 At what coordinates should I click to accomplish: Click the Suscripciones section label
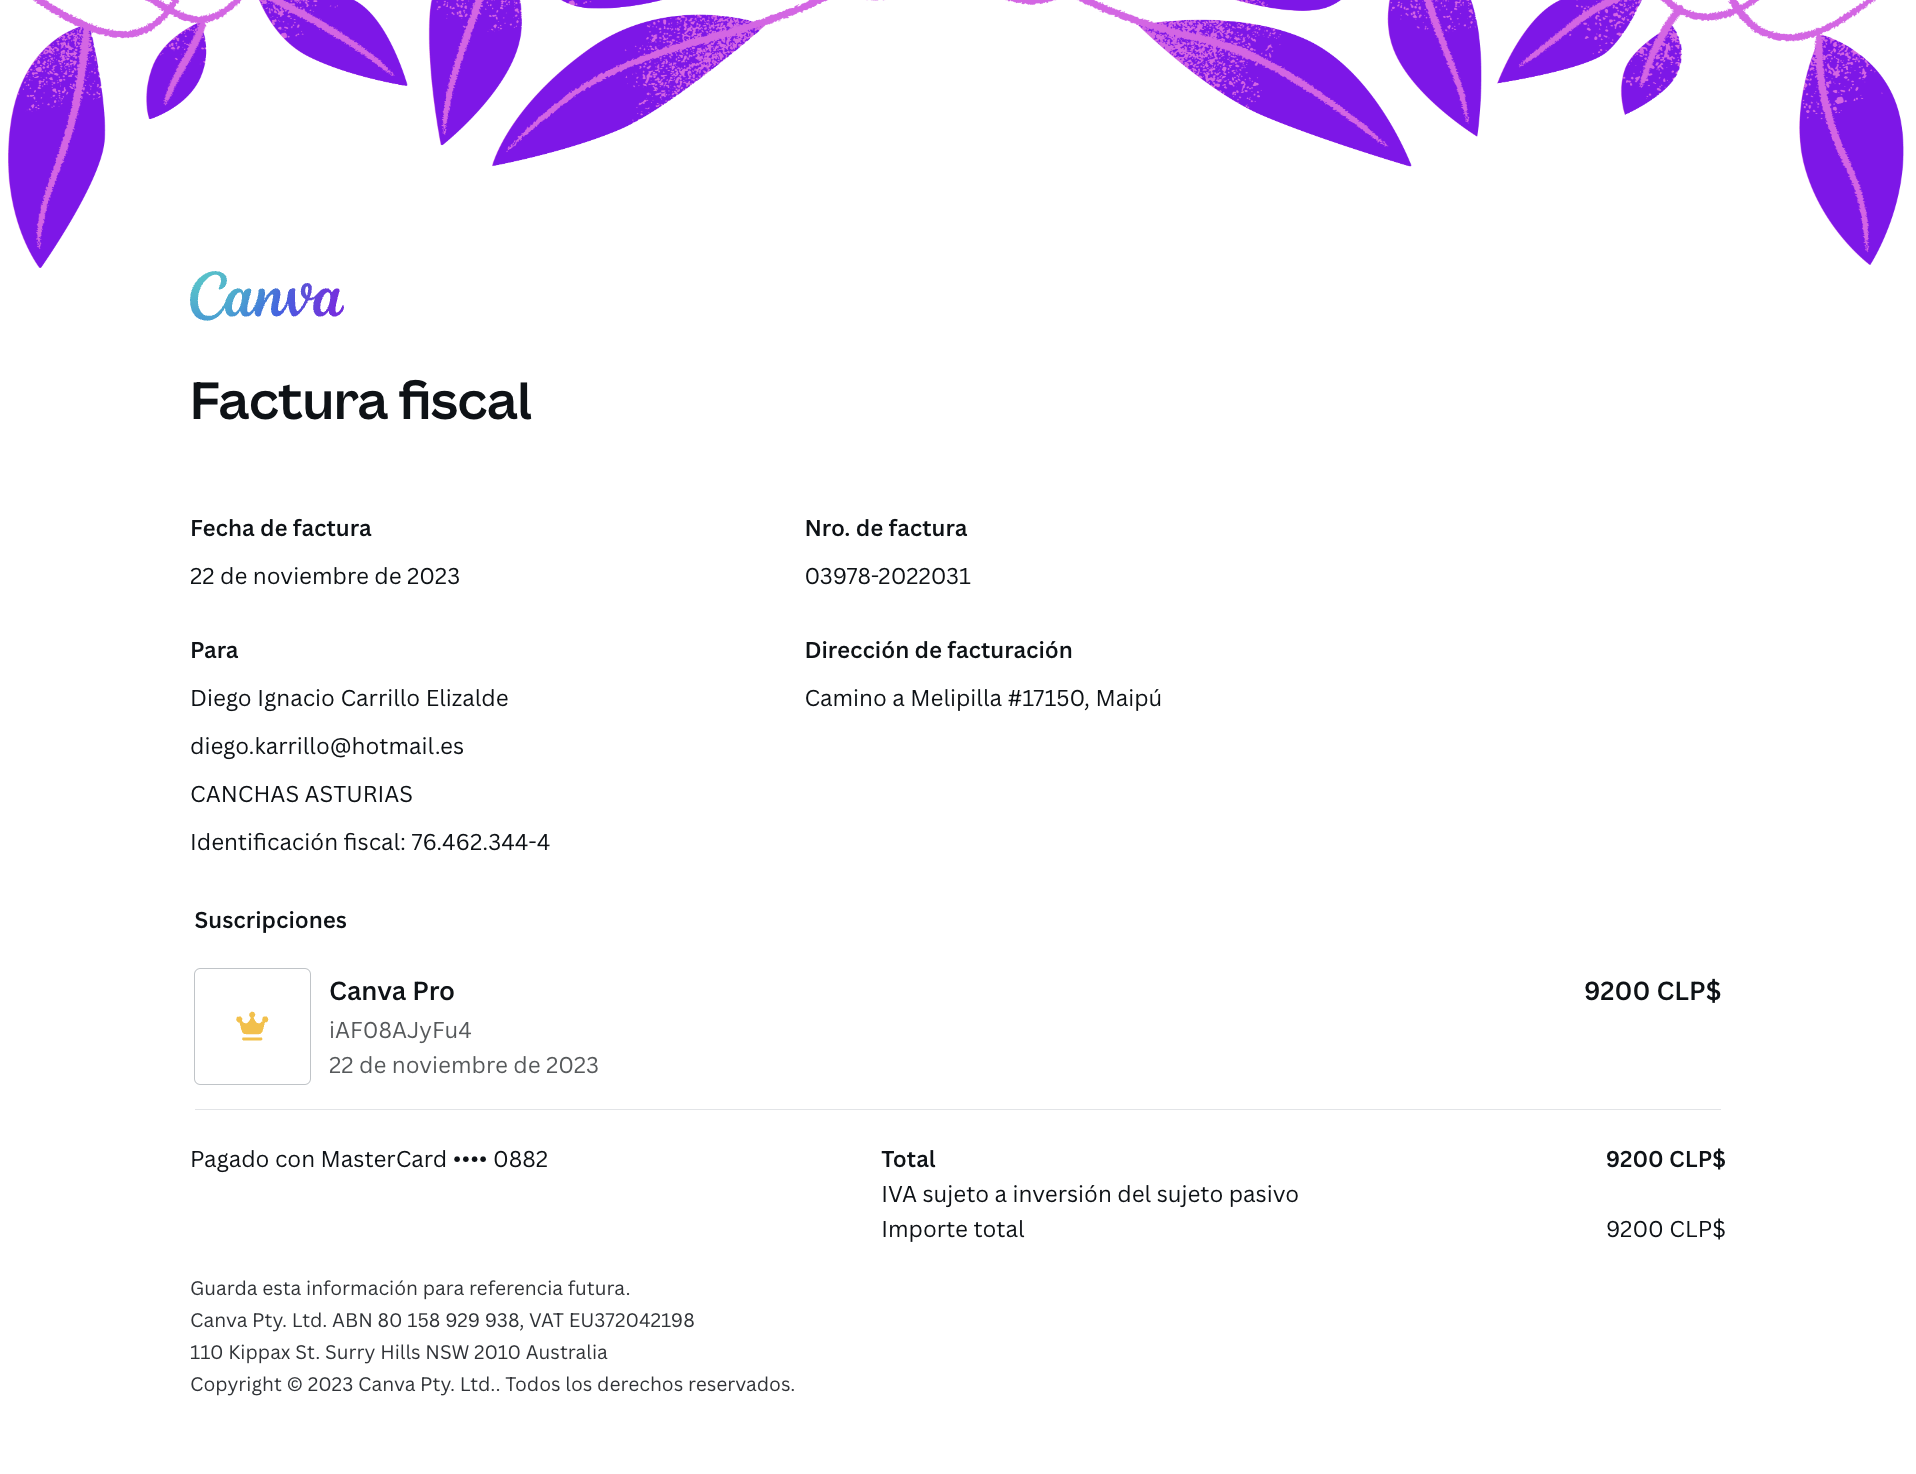point(270,920)
